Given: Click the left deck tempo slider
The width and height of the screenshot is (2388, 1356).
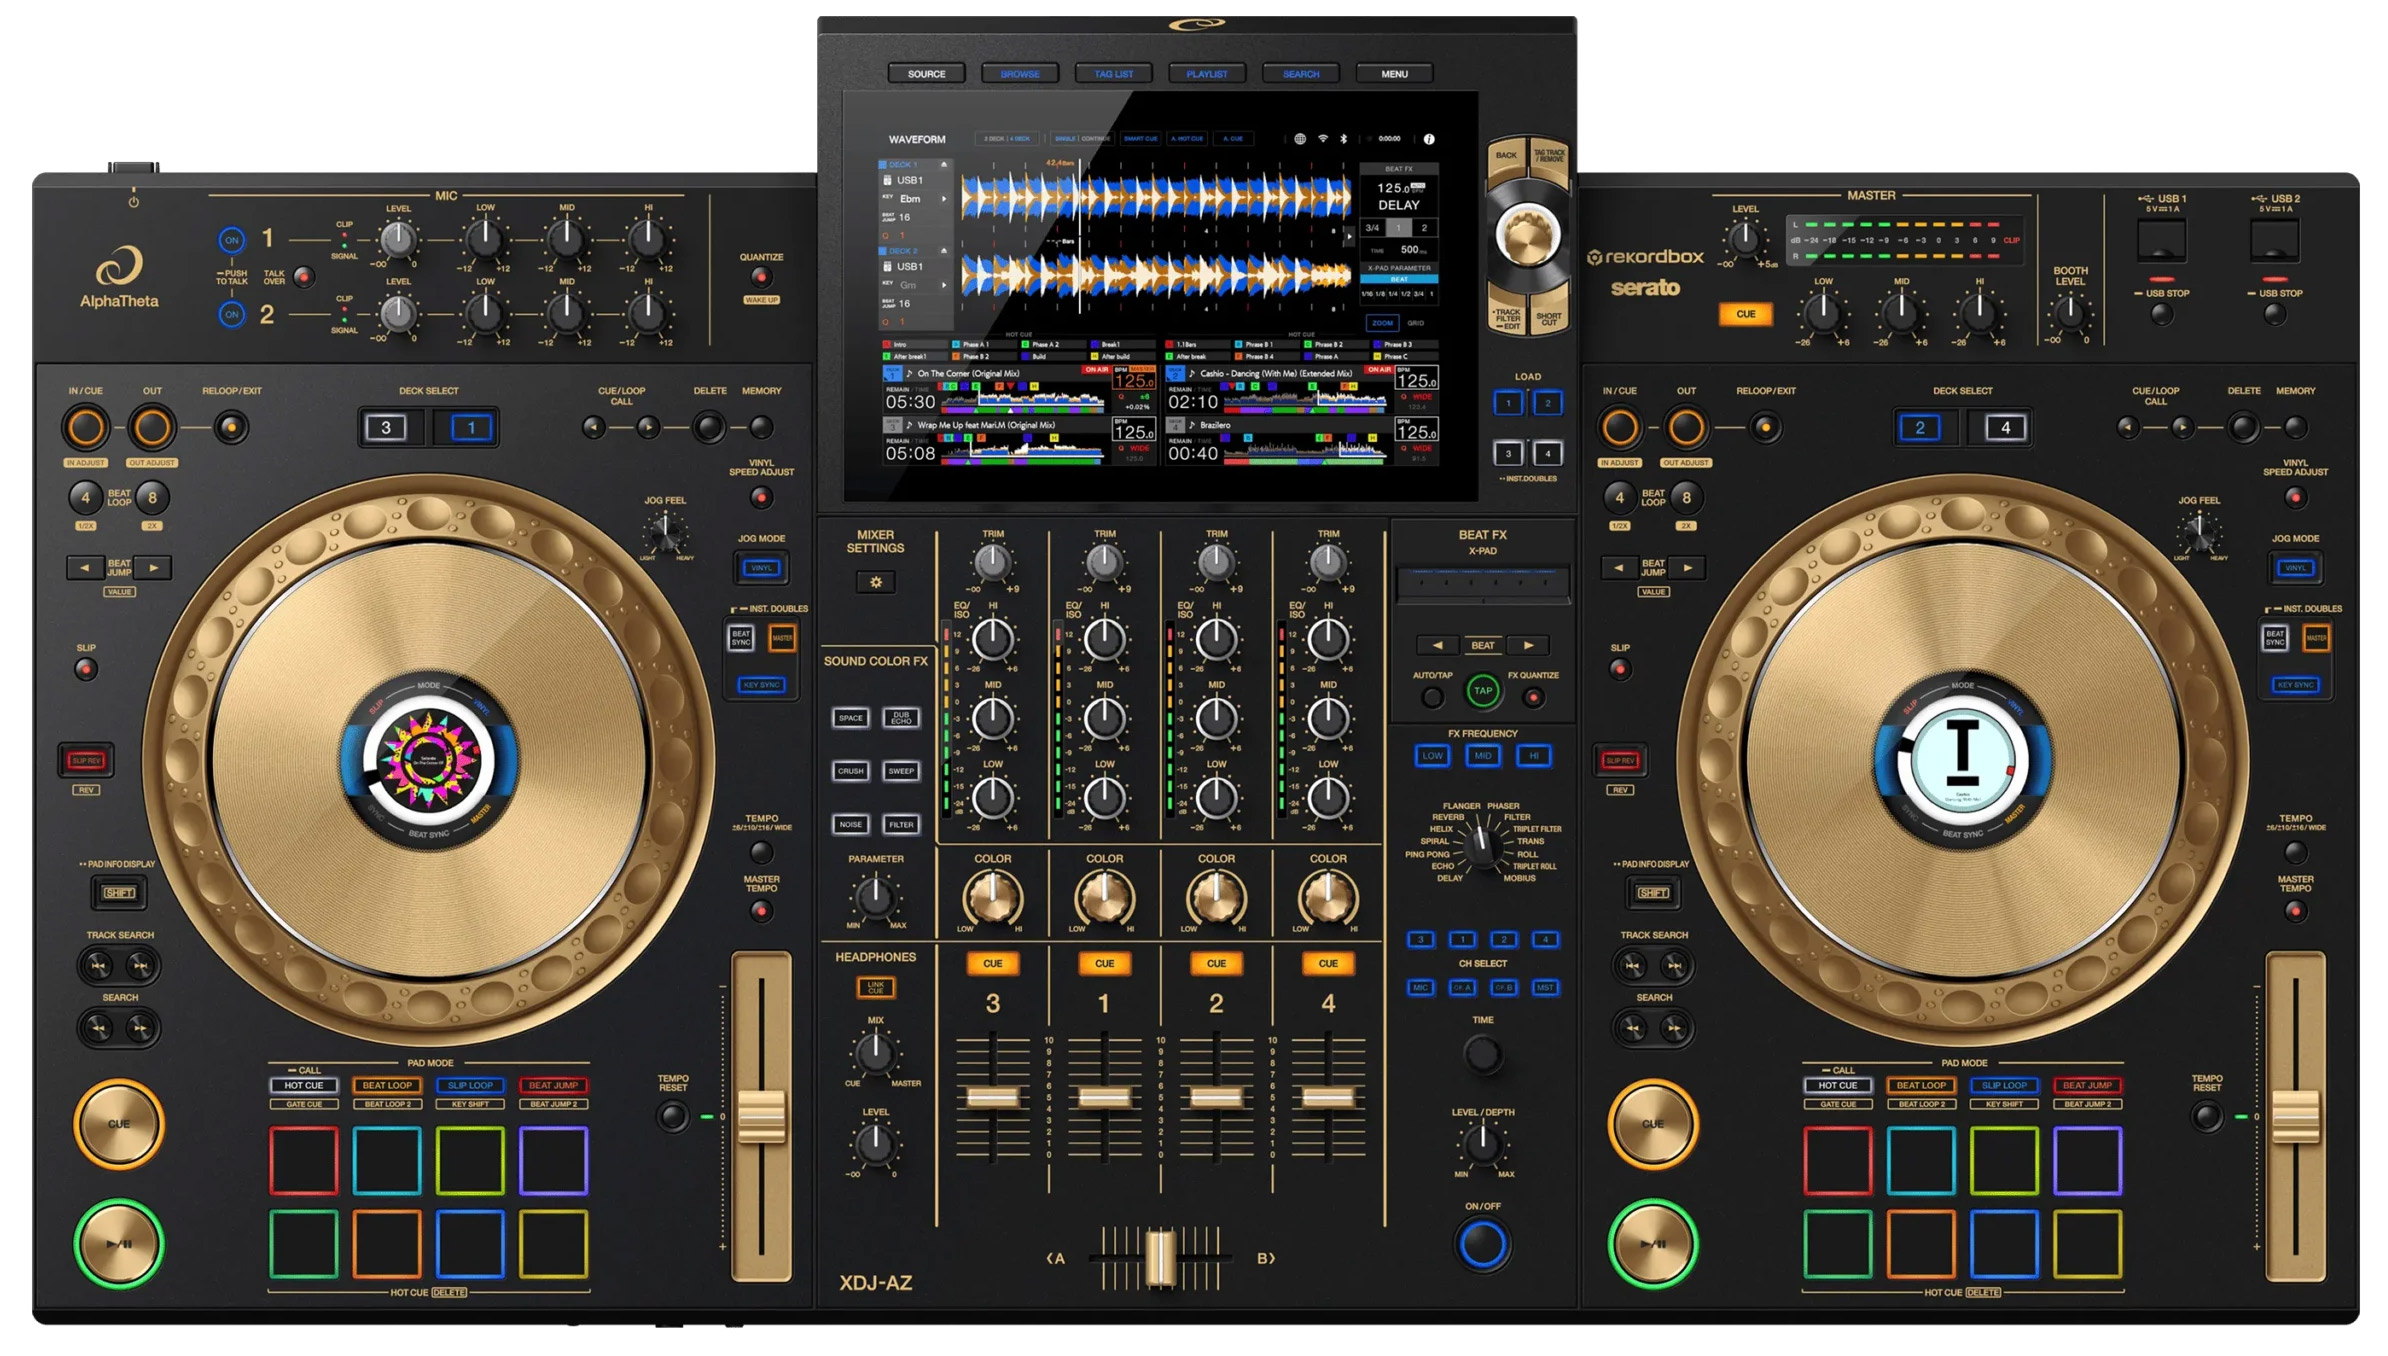Looking at the screenshot, I should [762, 1116].
